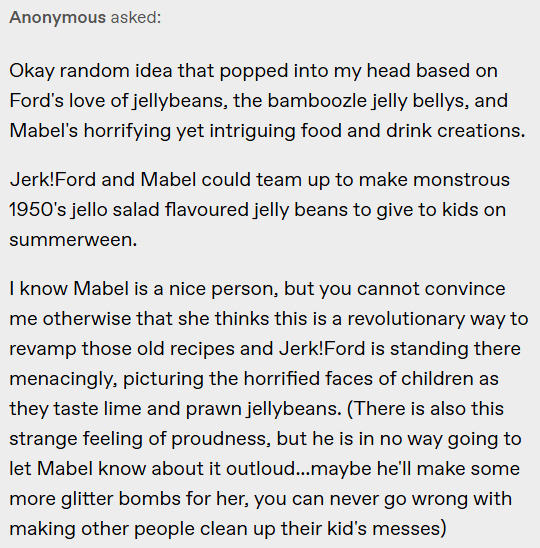Click "Mabel's horrifying yet intriguing" line of text
Image resolution: width=540 pixels, height=548 pixels.
tap(152, 131)
